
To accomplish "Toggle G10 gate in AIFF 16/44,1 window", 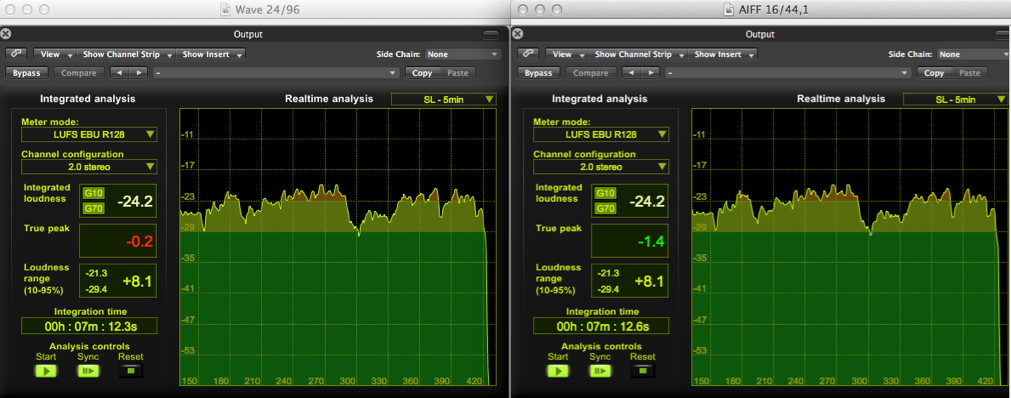I will (604, 193).
